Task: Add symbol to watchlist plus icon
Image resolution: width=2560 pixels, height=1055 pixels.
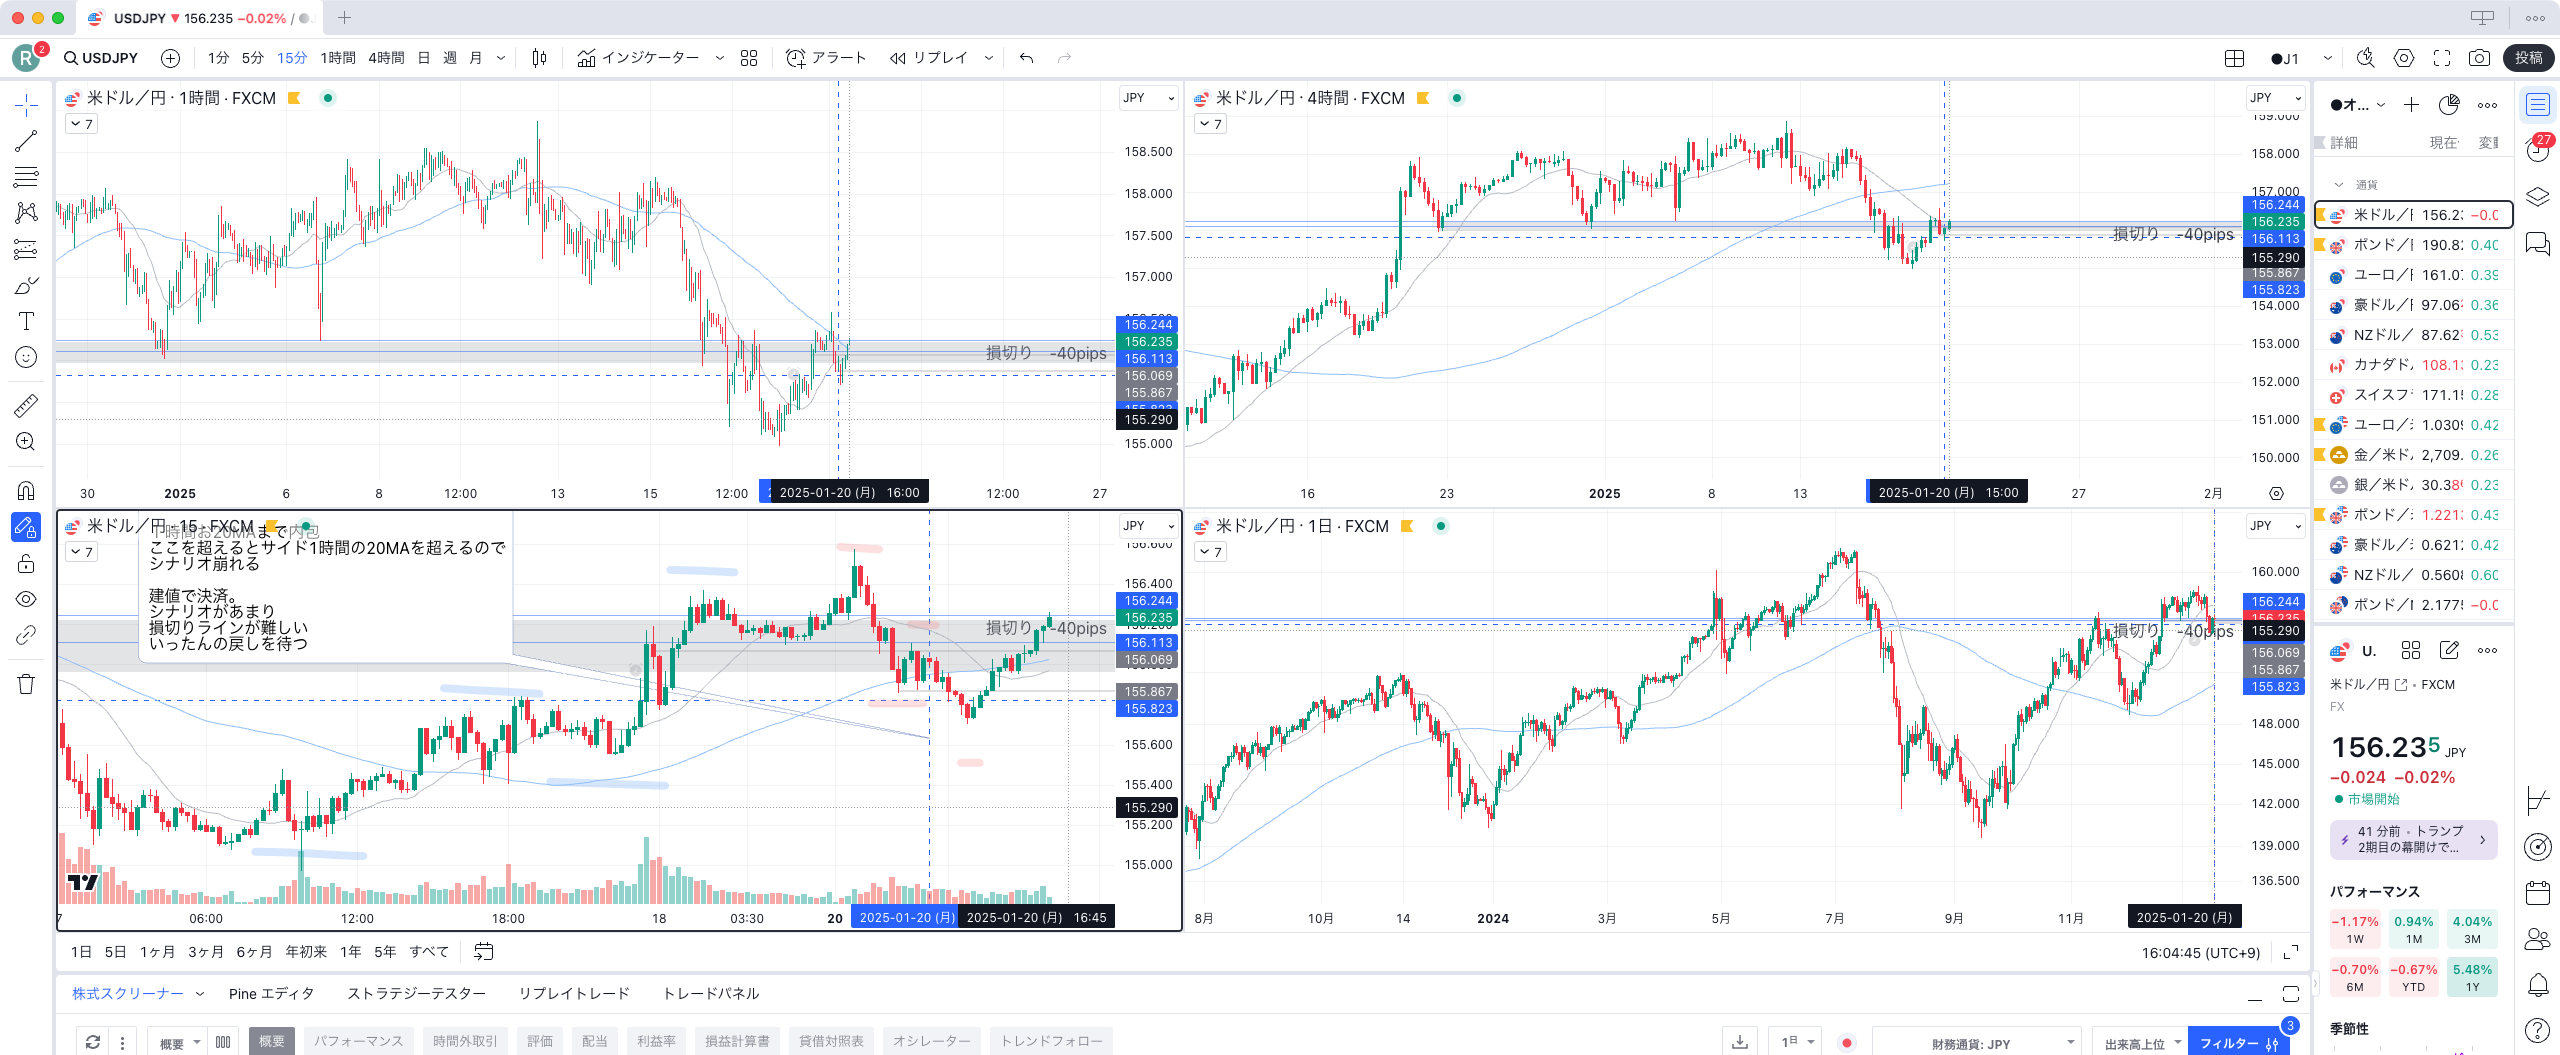Action: (2411, 105)
